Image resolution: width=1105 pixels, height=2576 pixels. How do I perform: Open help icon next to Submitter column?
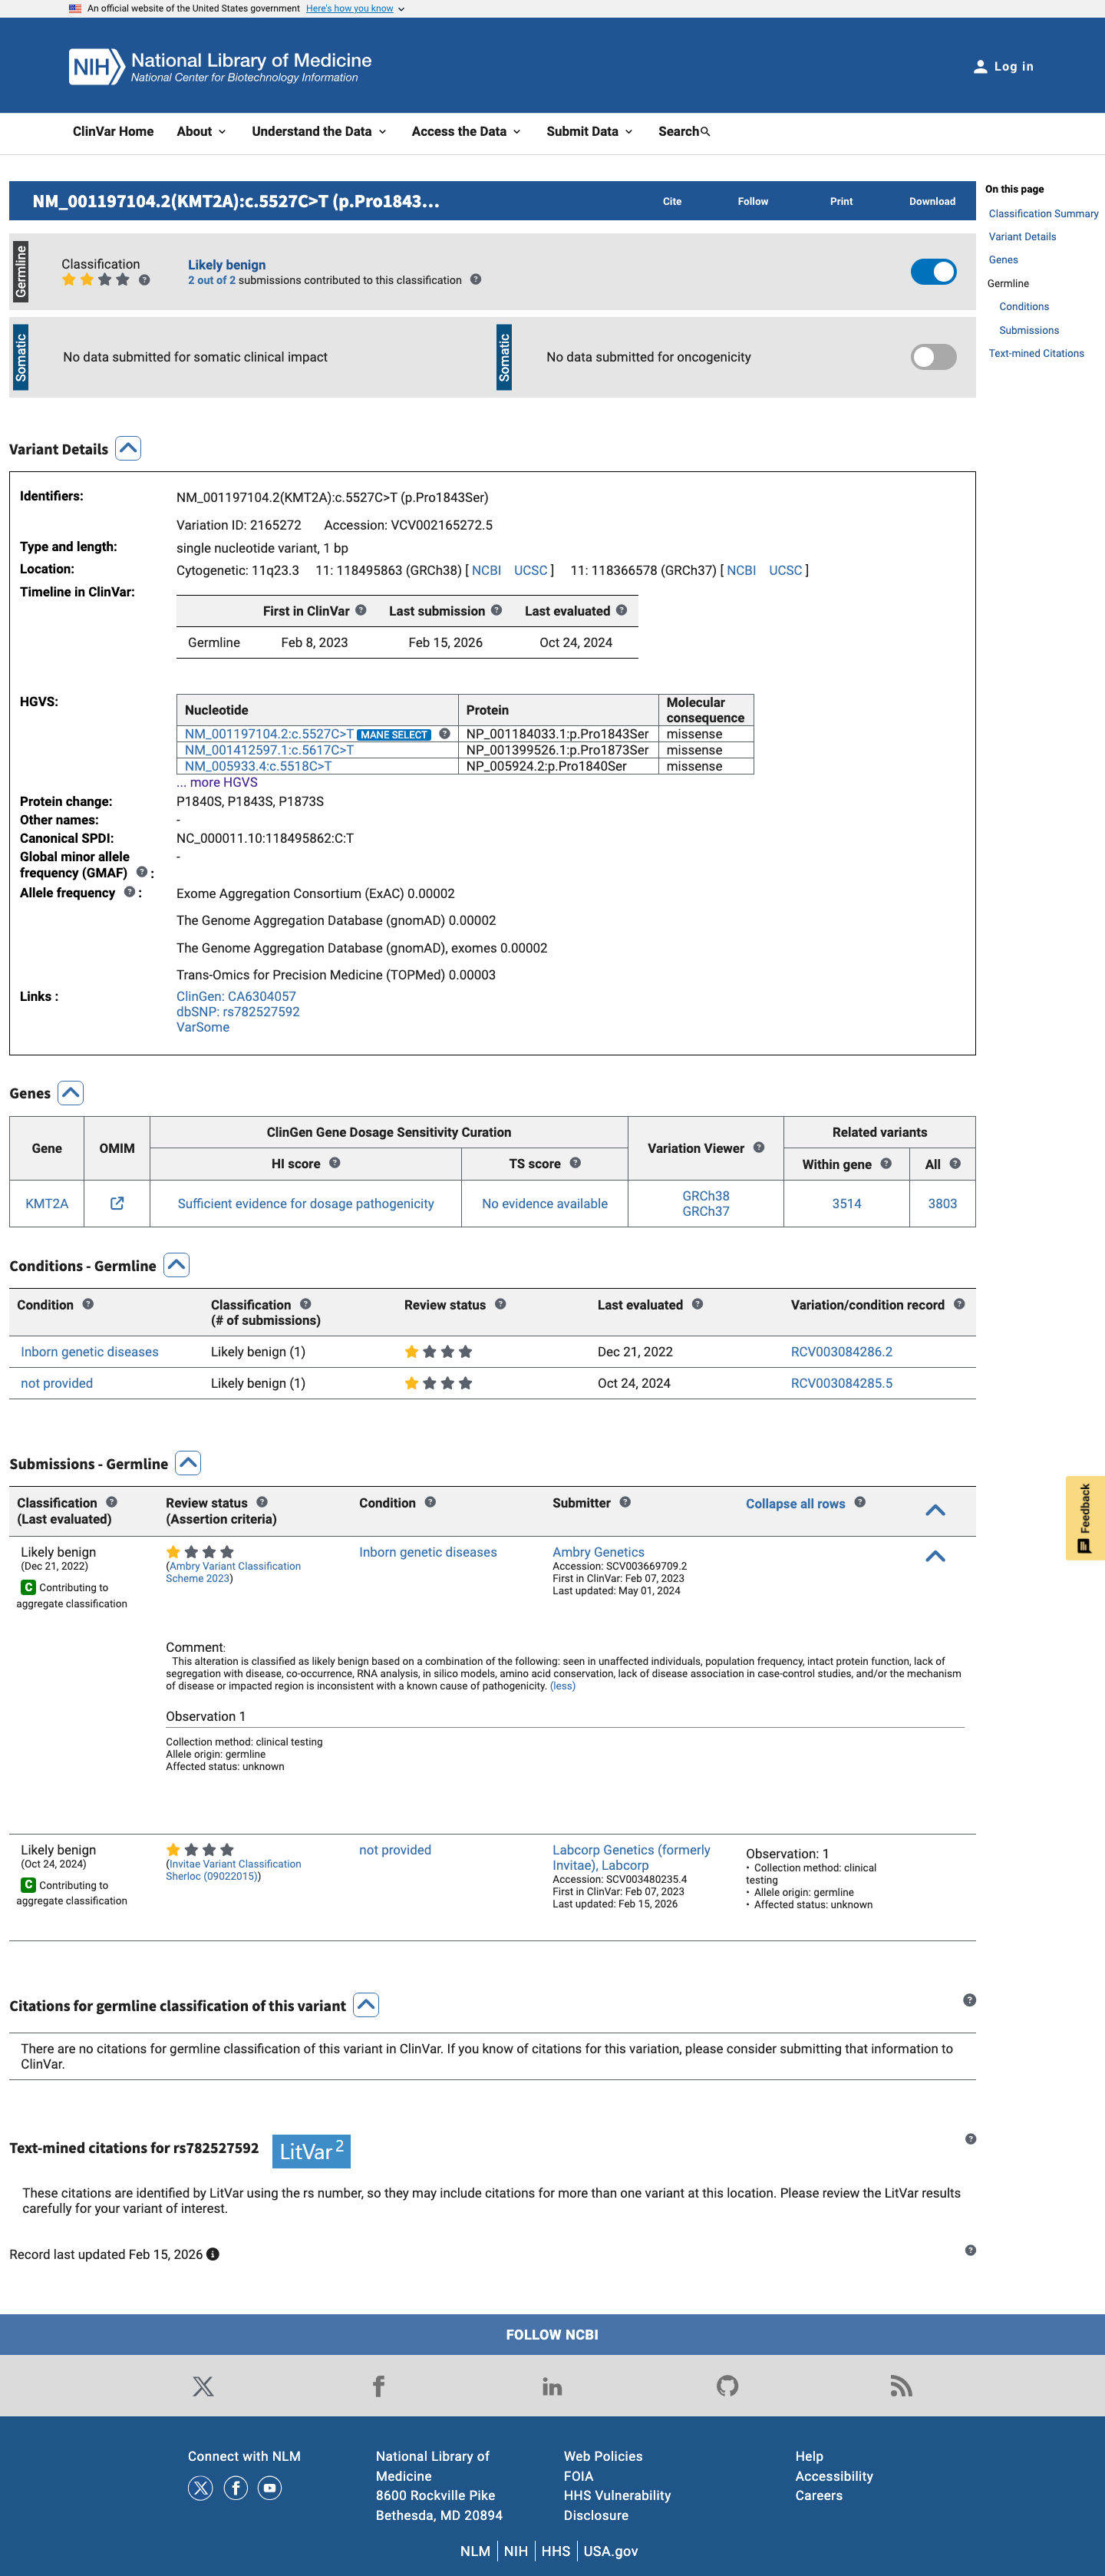coord(625,1502)
